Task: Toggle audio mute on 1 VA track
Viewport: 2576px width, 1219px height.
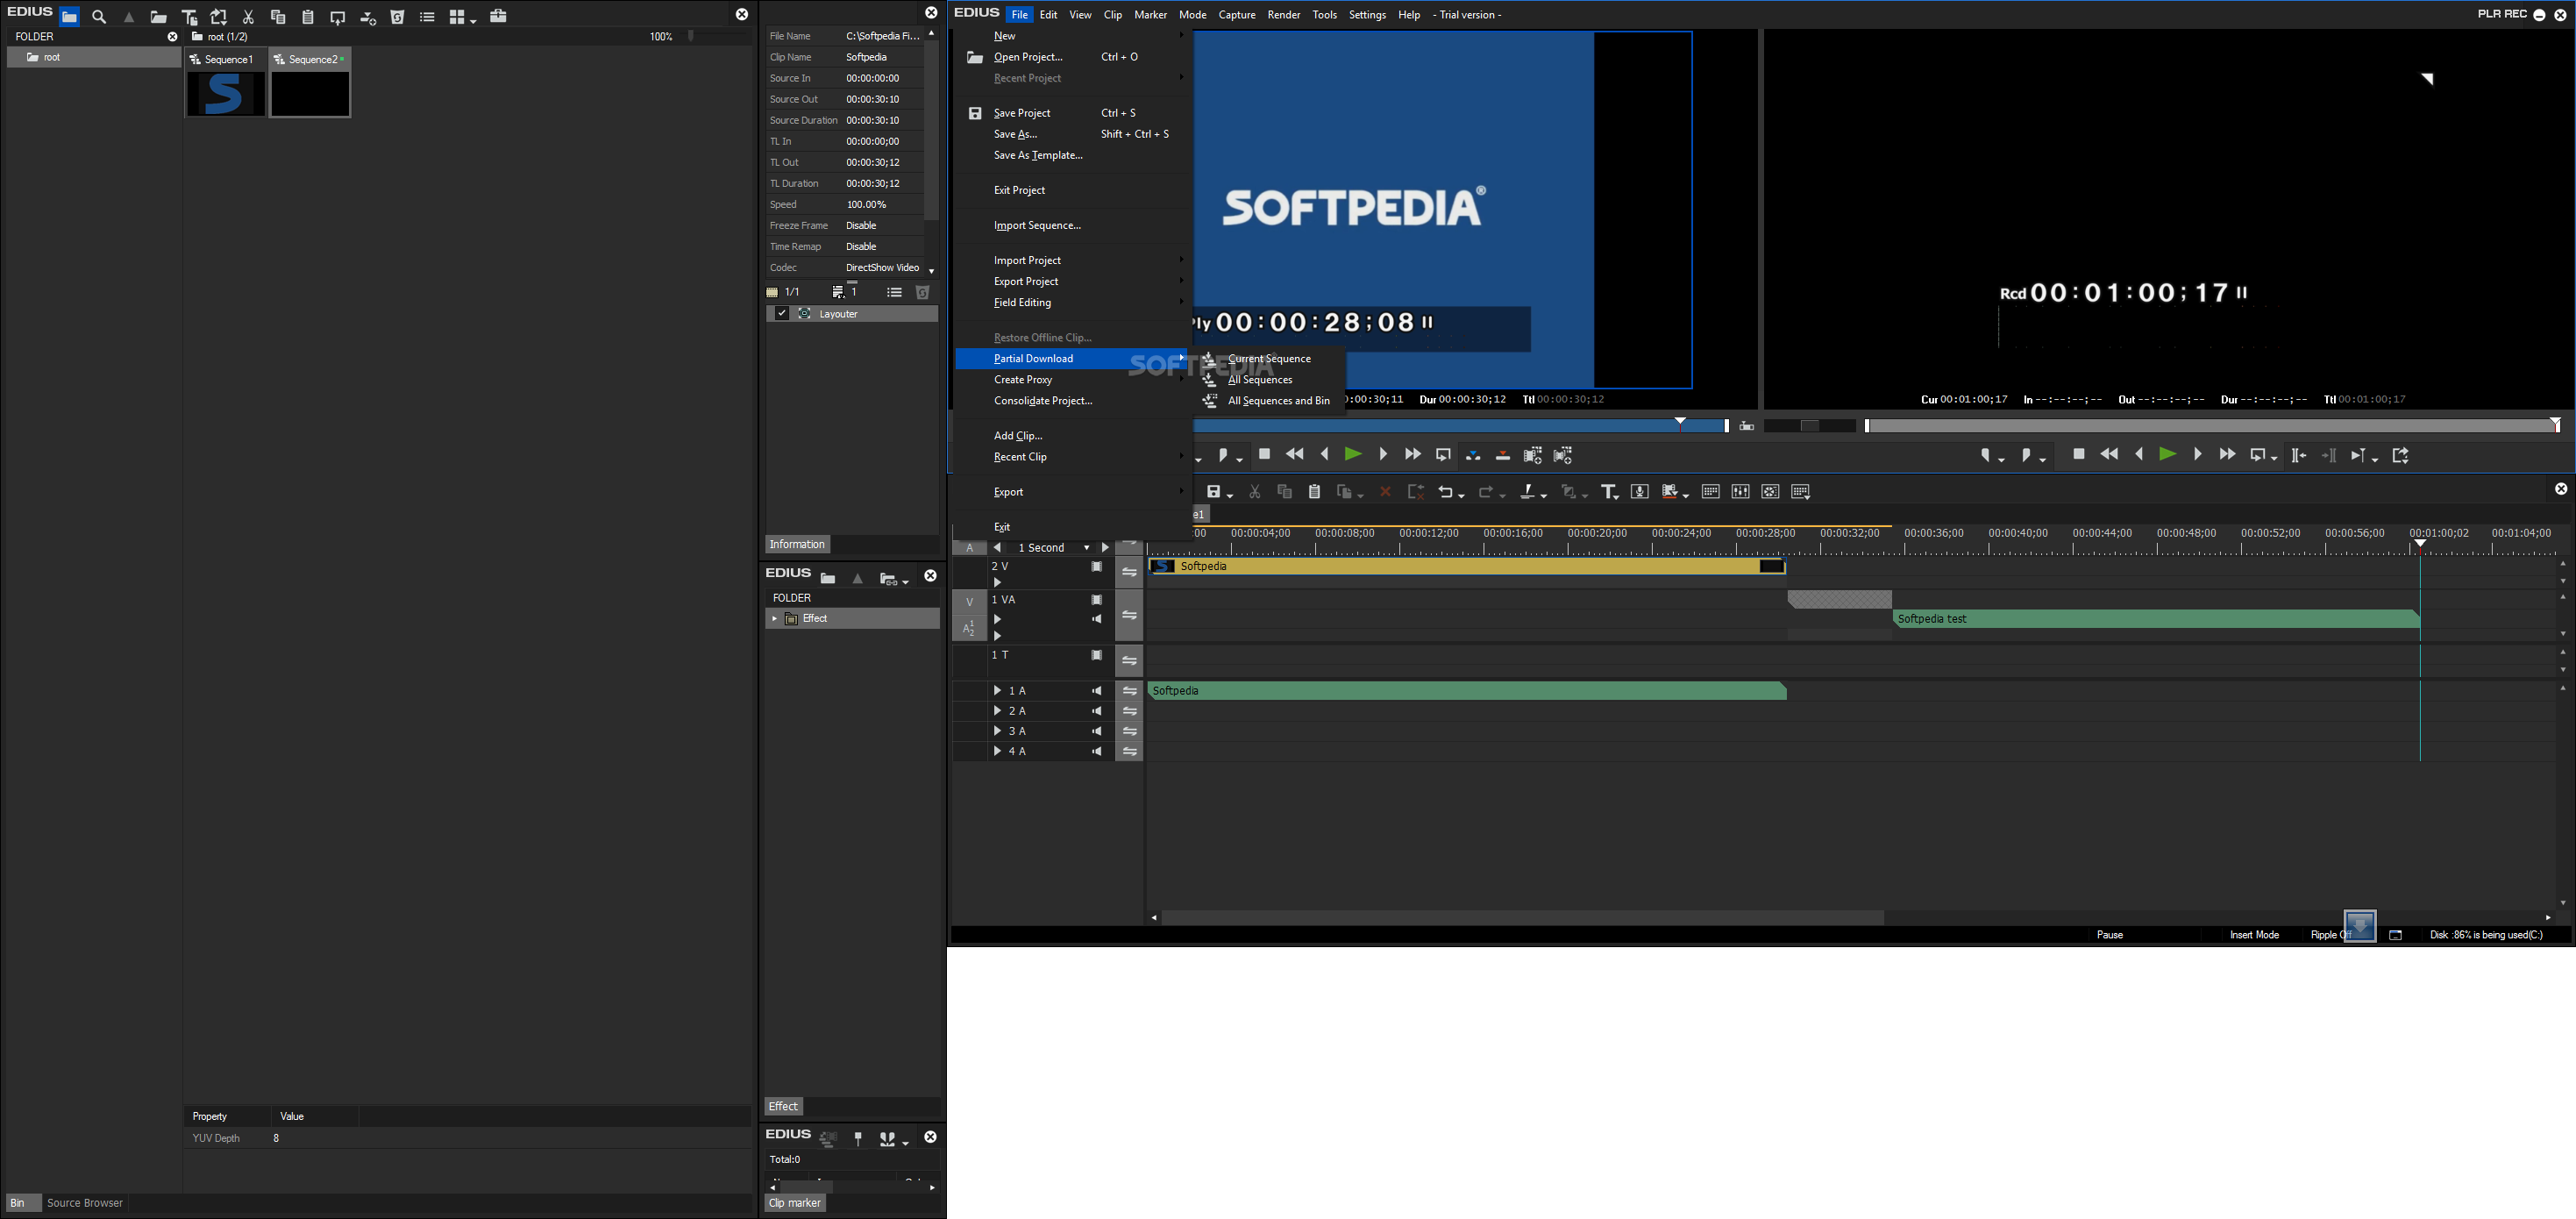Action: (1097, 619)
